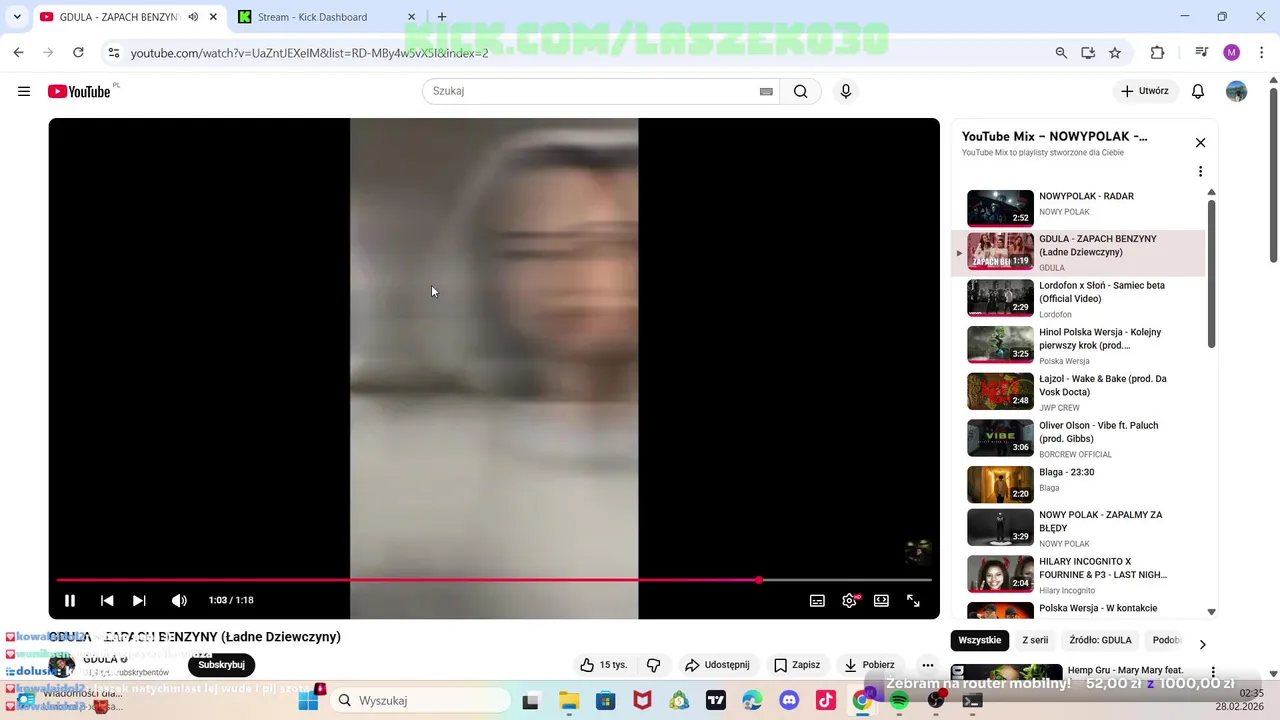This screenshot has height=720, width=1280.
Task: Open more actions ellipsis under the video
Action: 928,665
